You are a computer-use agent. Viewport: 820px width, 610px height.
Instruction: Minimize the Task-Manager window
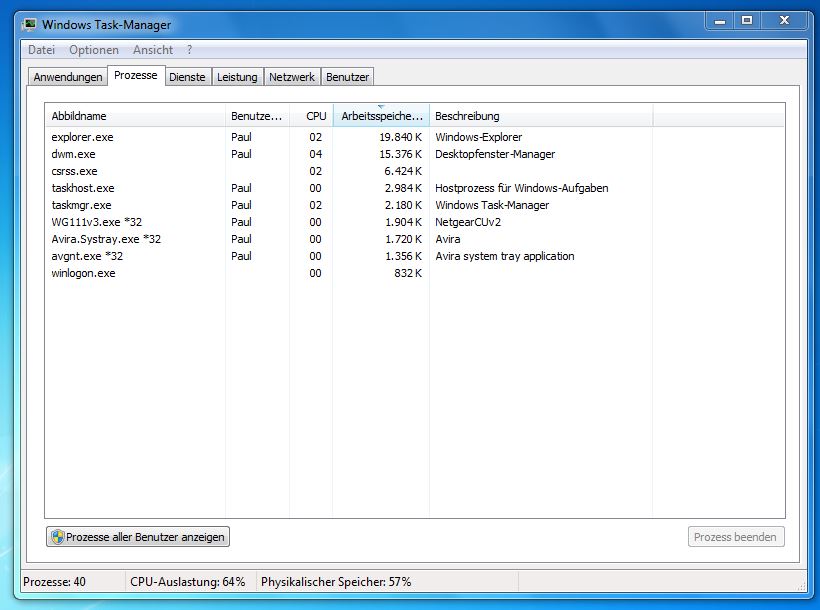click(720, 21)
